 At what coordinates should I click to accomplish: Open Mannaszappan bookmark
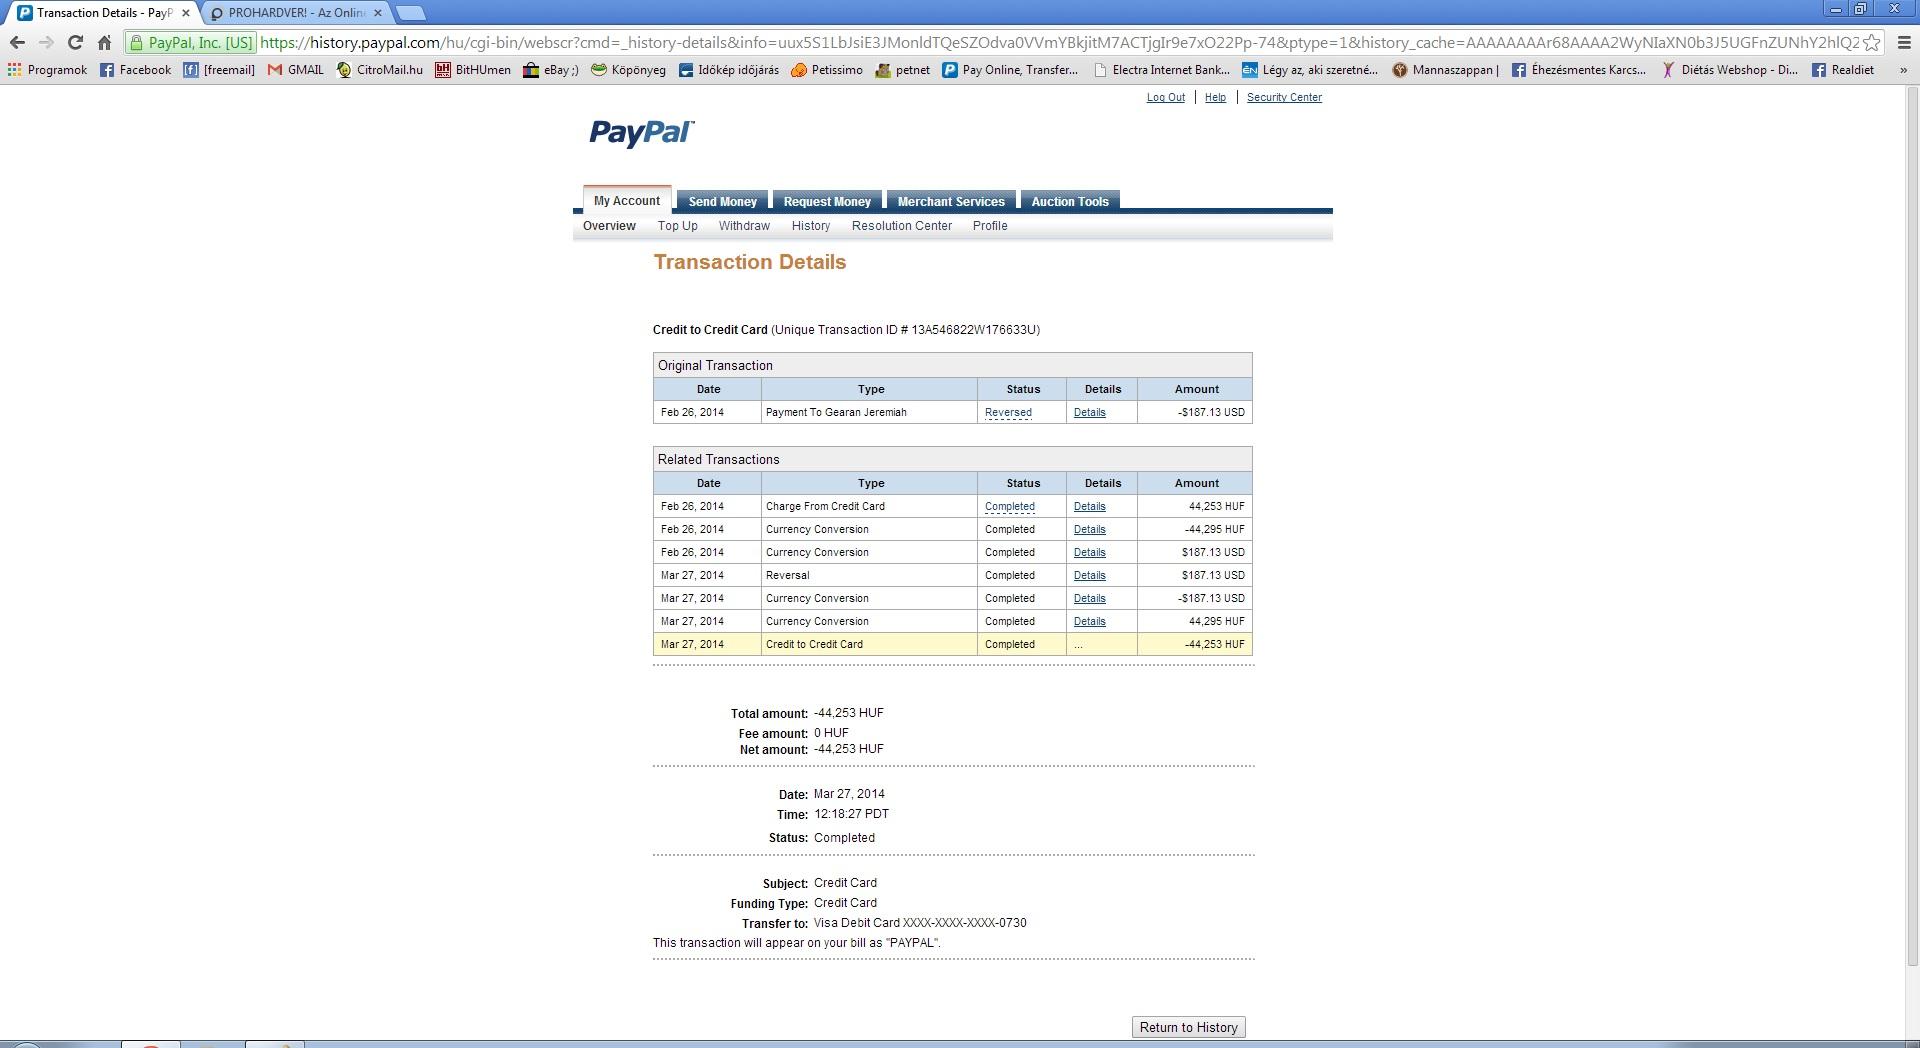tap(1445, 70)
